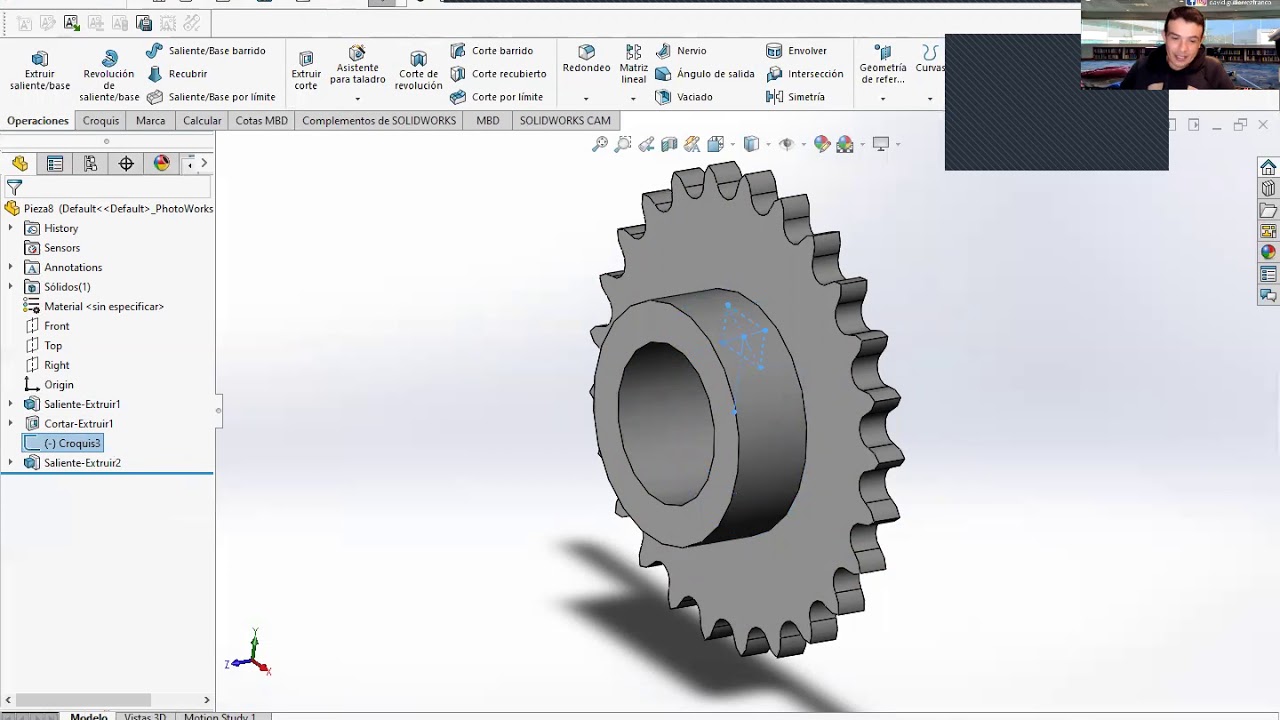Screen dimensions: 1280x720
Task: Open File Explorer folder in task pane
Action: (1268, 211)
